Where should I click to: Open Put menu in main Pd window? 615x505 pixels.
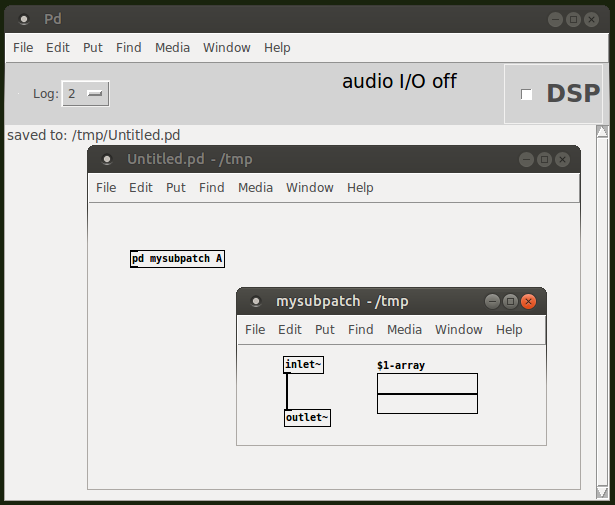[93, 47]
